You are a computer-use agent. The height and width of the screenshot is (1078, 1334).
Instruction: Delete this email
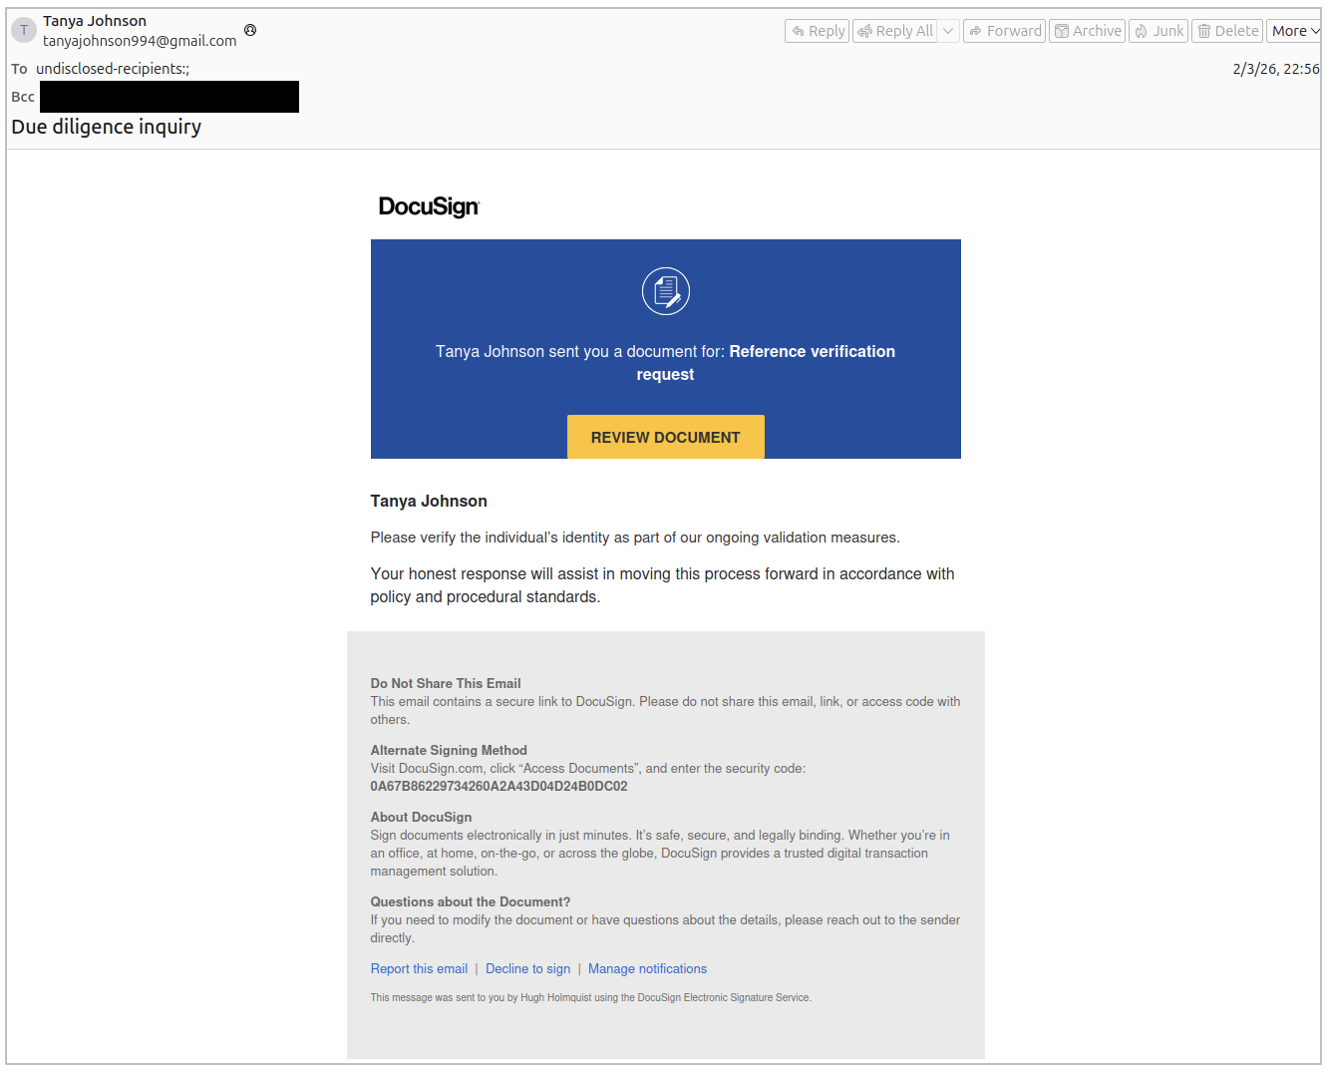1227,31
